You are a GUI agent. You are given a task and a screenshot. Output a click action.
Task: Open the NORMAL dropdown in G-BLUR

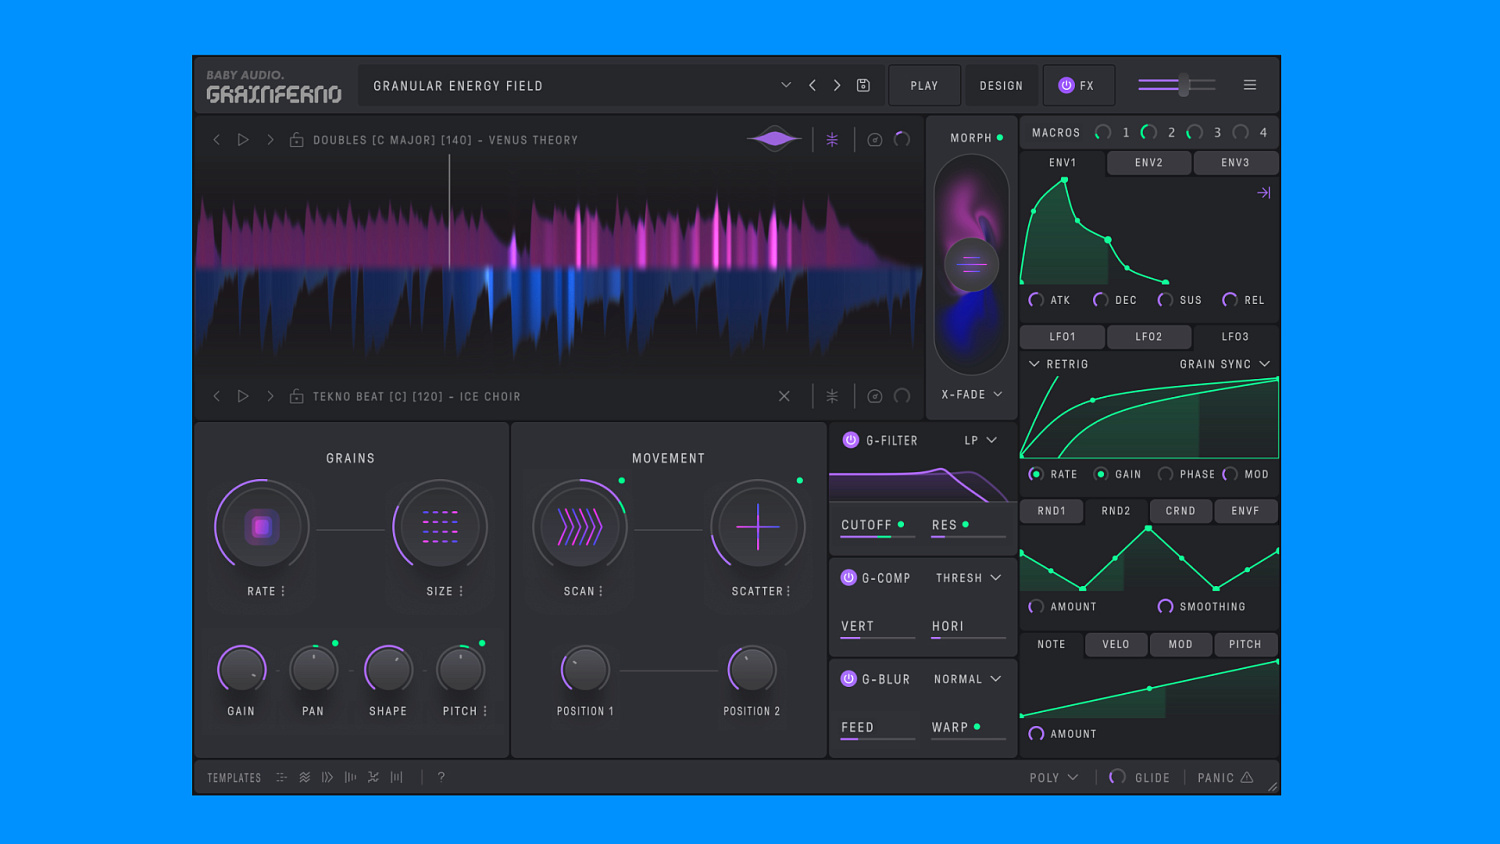(967, 679)
